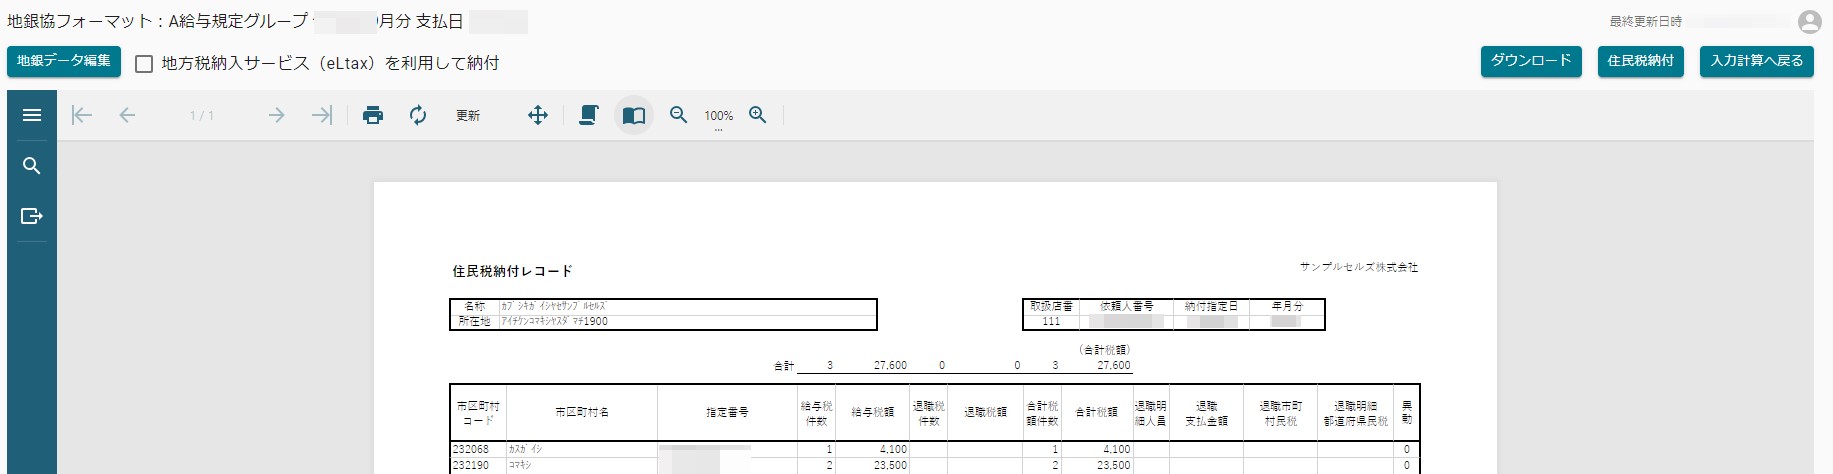Click the 給与税額 column header
This screenshot has width=1833, height=474.
[873, 412]
